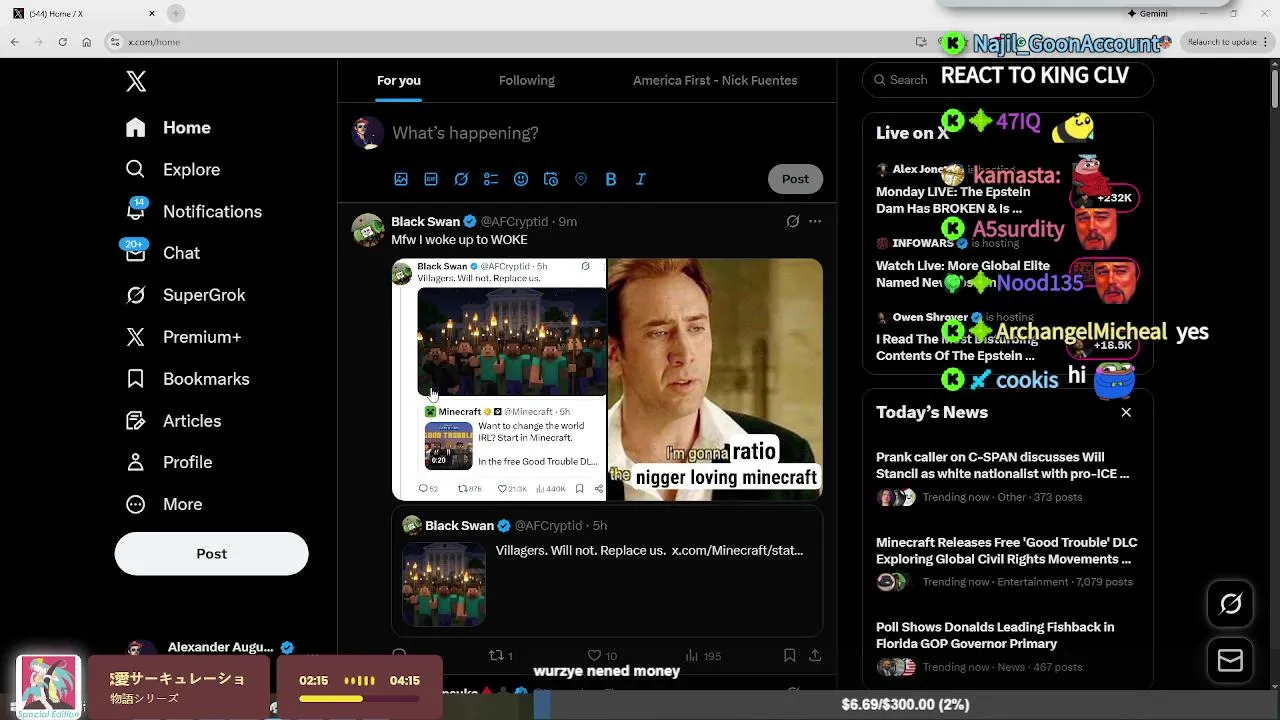Toggle italic text in composer
Screen dimensions: 1280x720
(x=641, y=179)
